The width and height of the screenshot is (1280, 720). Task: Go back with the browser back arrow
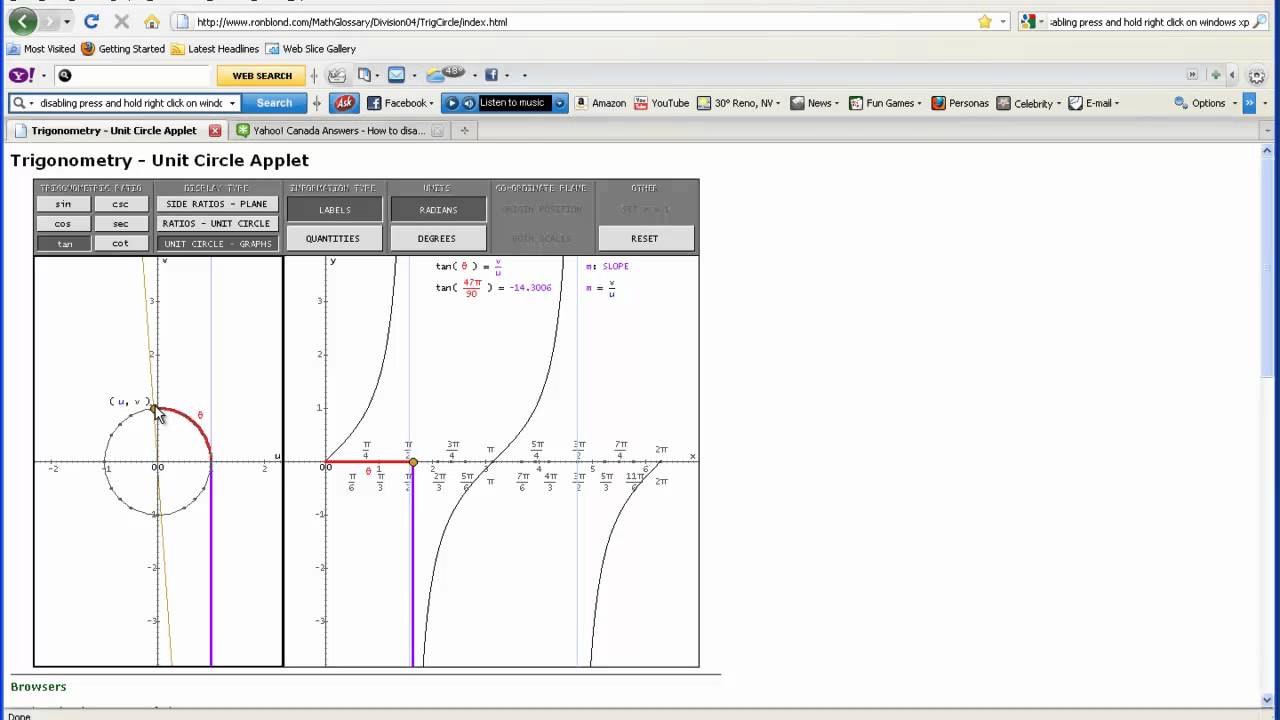point(23,21)
